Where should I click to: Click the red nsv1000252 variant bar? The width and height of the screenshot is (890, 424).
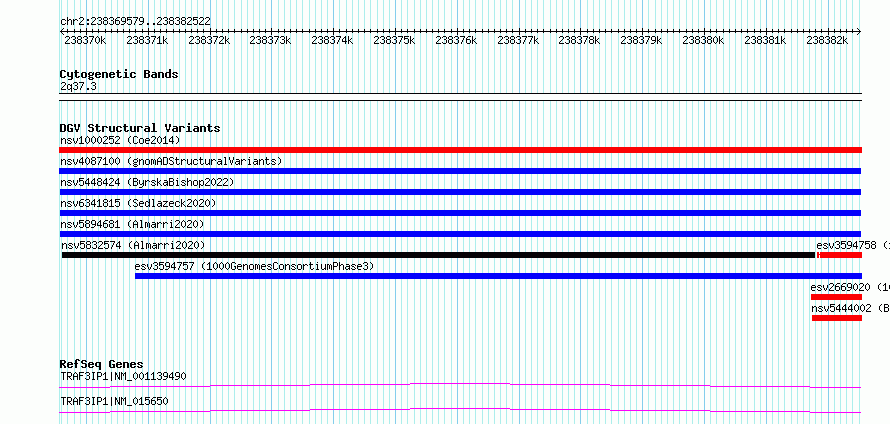[x=460, y=150]
